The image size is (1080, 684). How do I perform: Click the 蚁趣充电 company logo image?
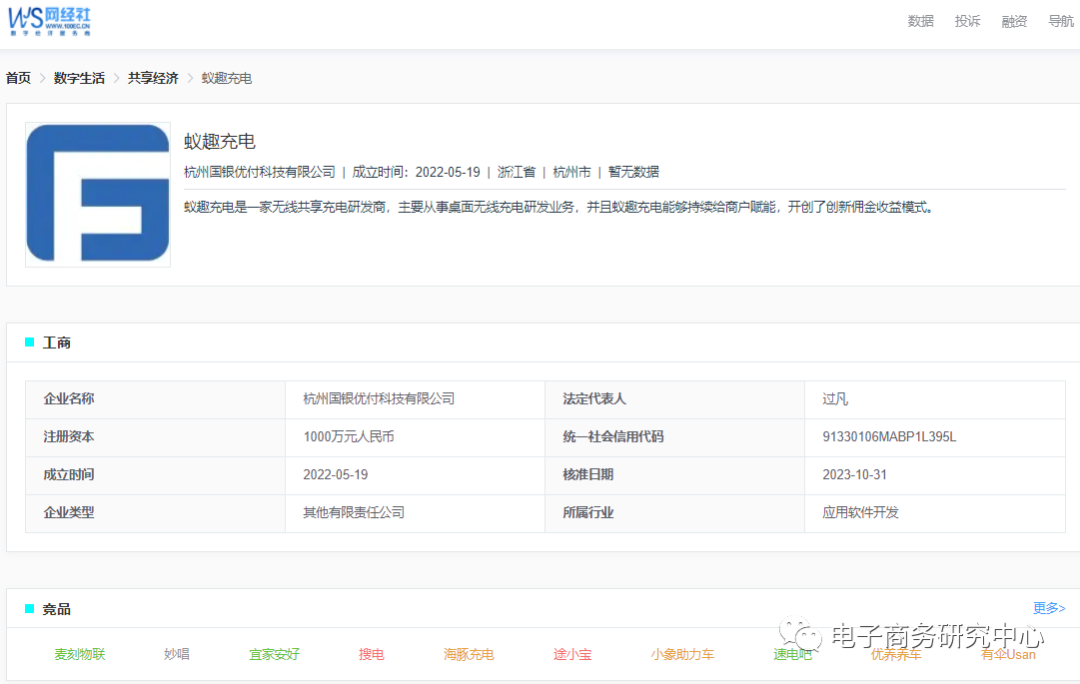click(x=97, y=194)
